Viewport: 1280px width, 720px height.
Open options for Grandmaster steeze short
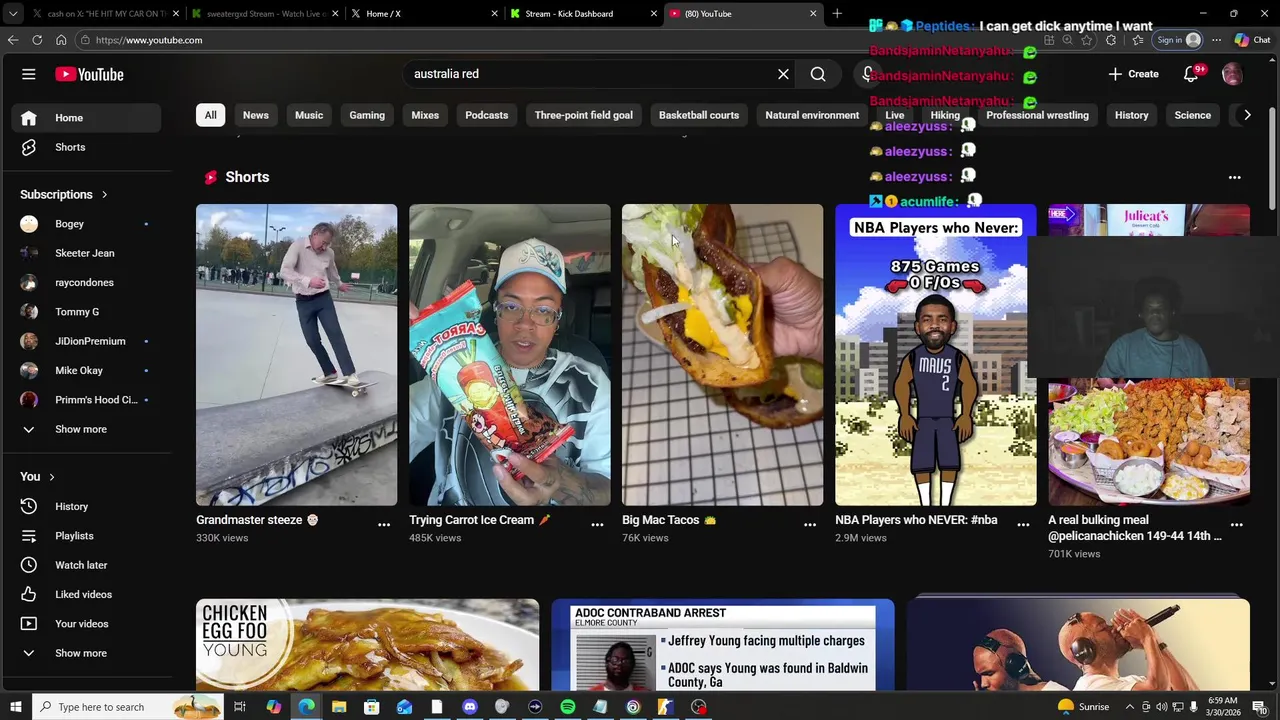click(x=384, y=524)
